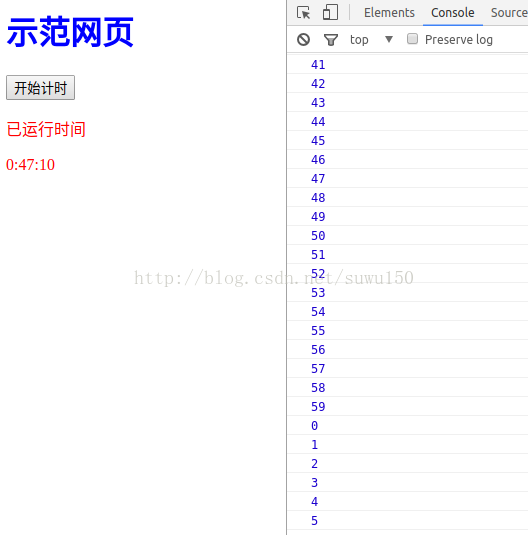This screenshot has width=528, height=535.
Task: Open the console filter funnel icon
Action: click(x=330, y=40)
